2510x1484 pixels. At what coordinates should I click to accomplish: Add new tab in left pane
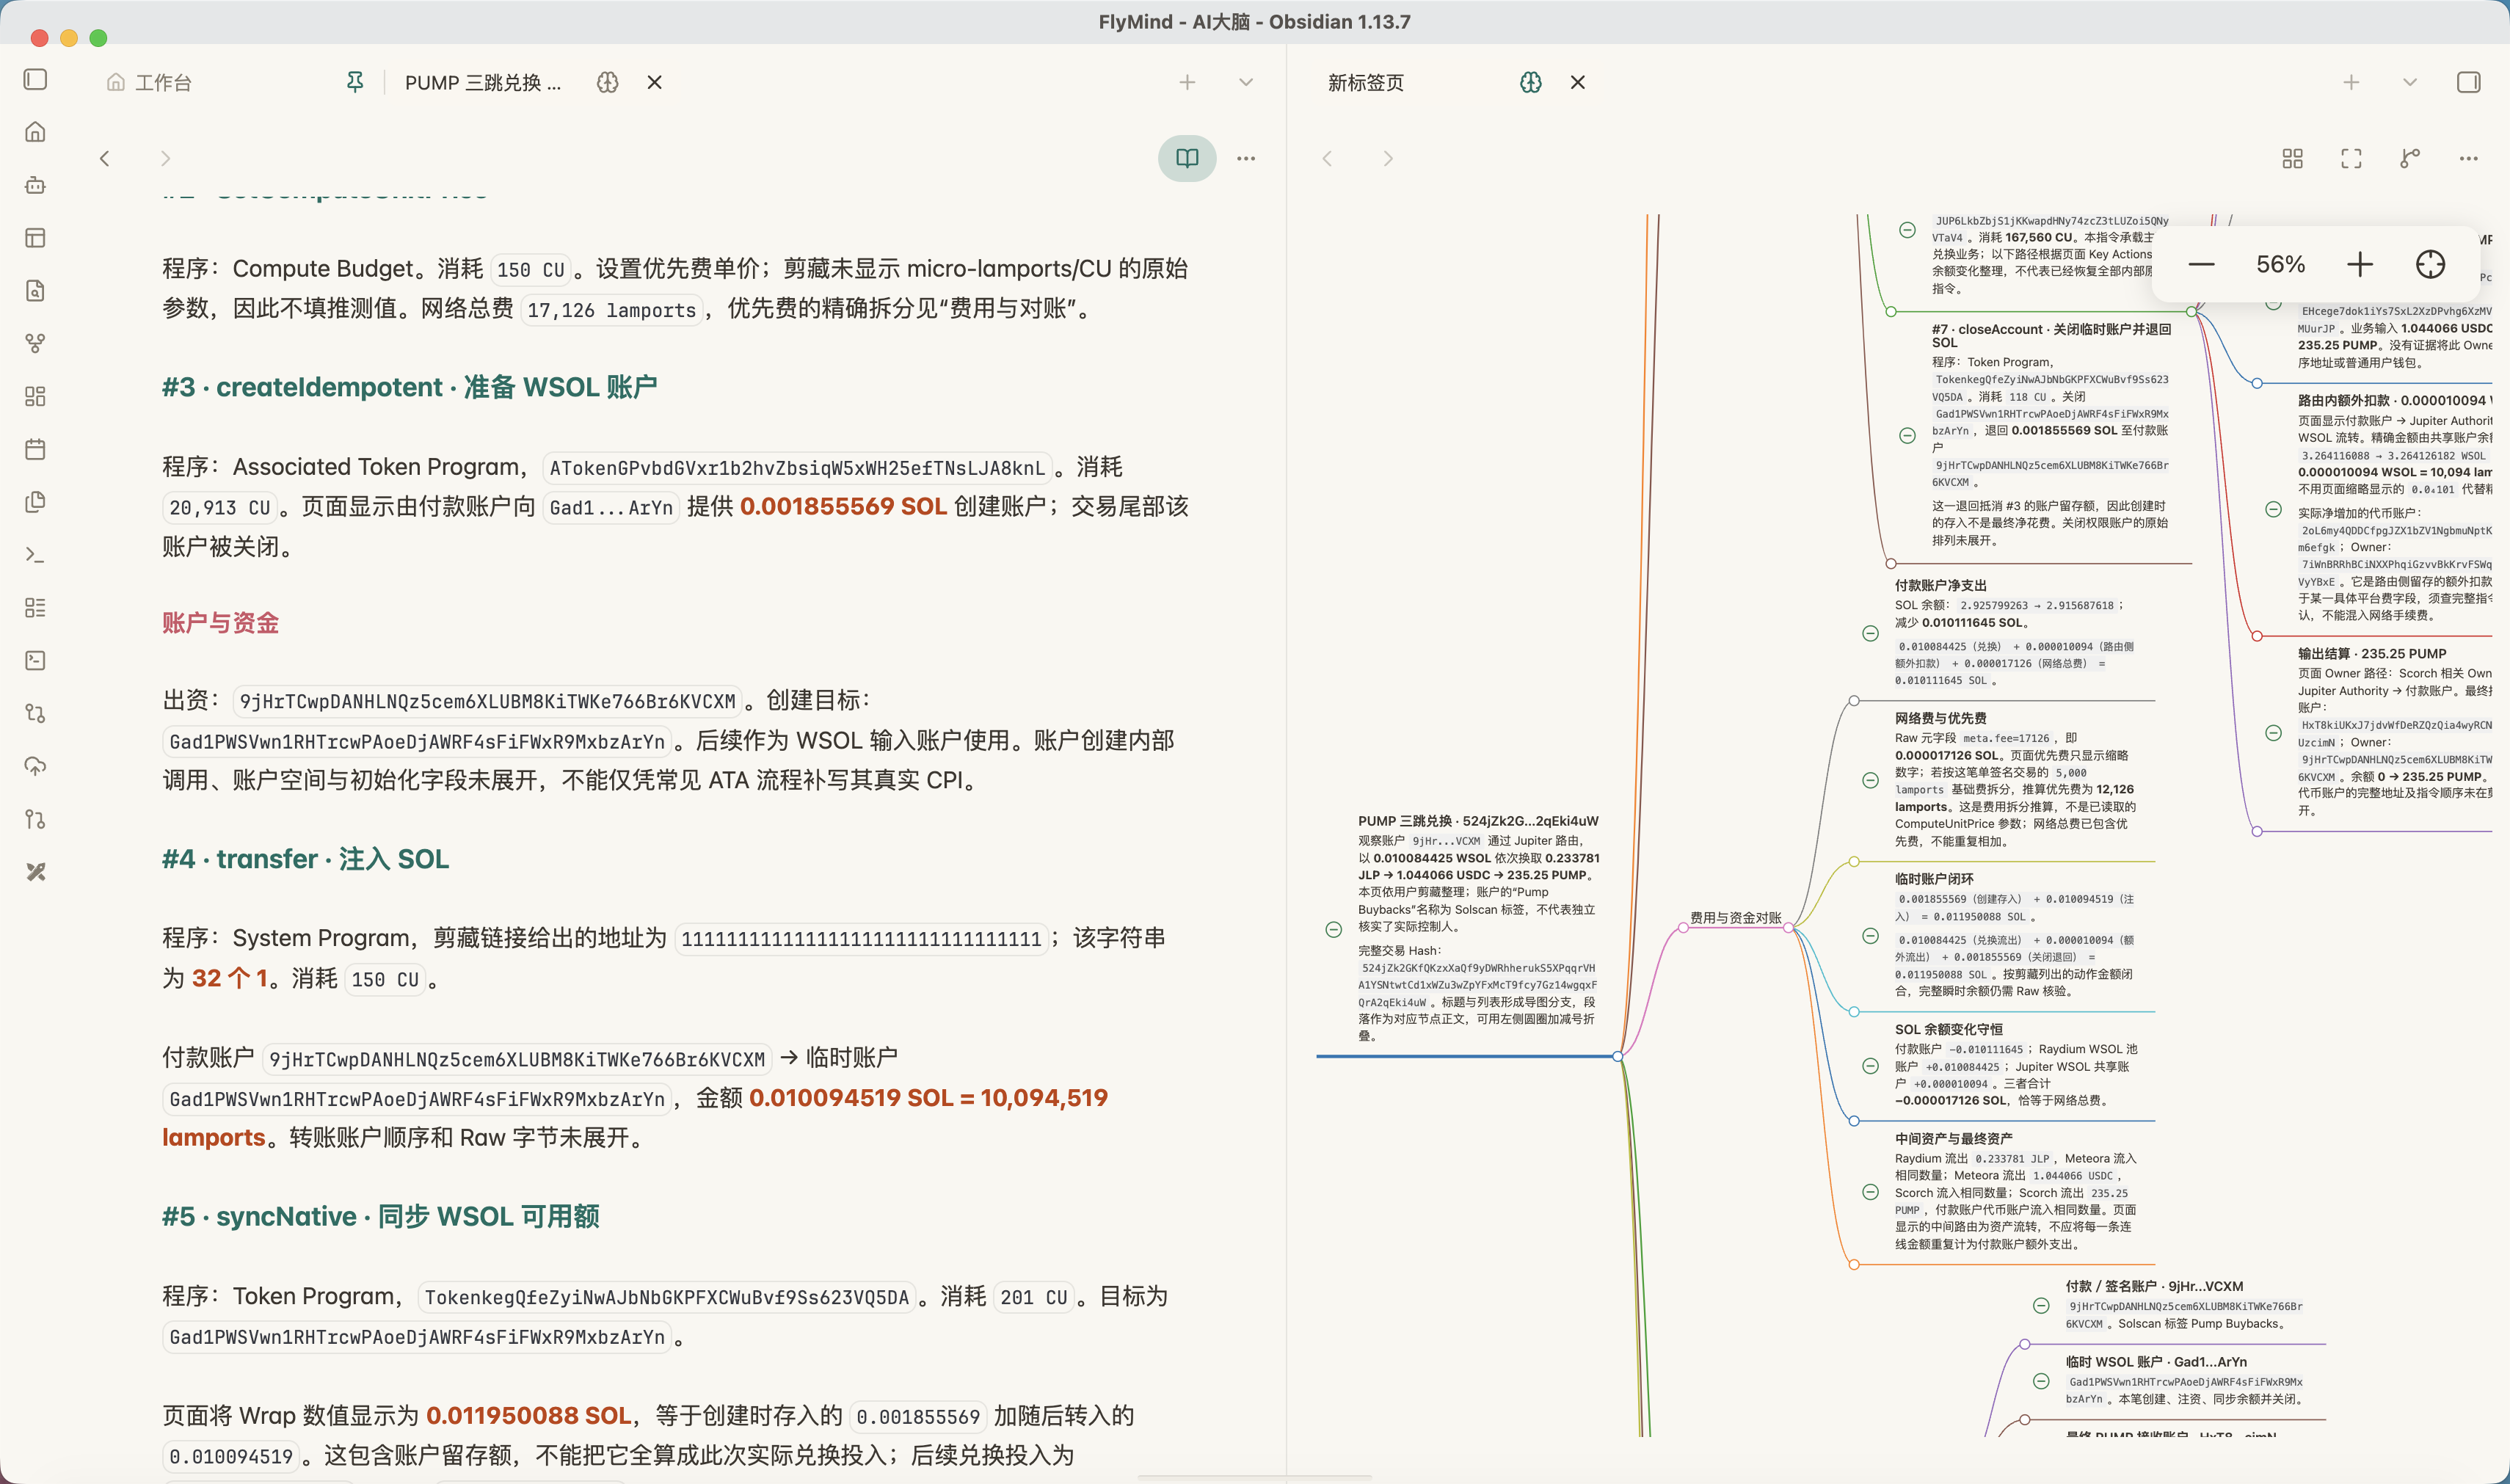click(1187, 82)
